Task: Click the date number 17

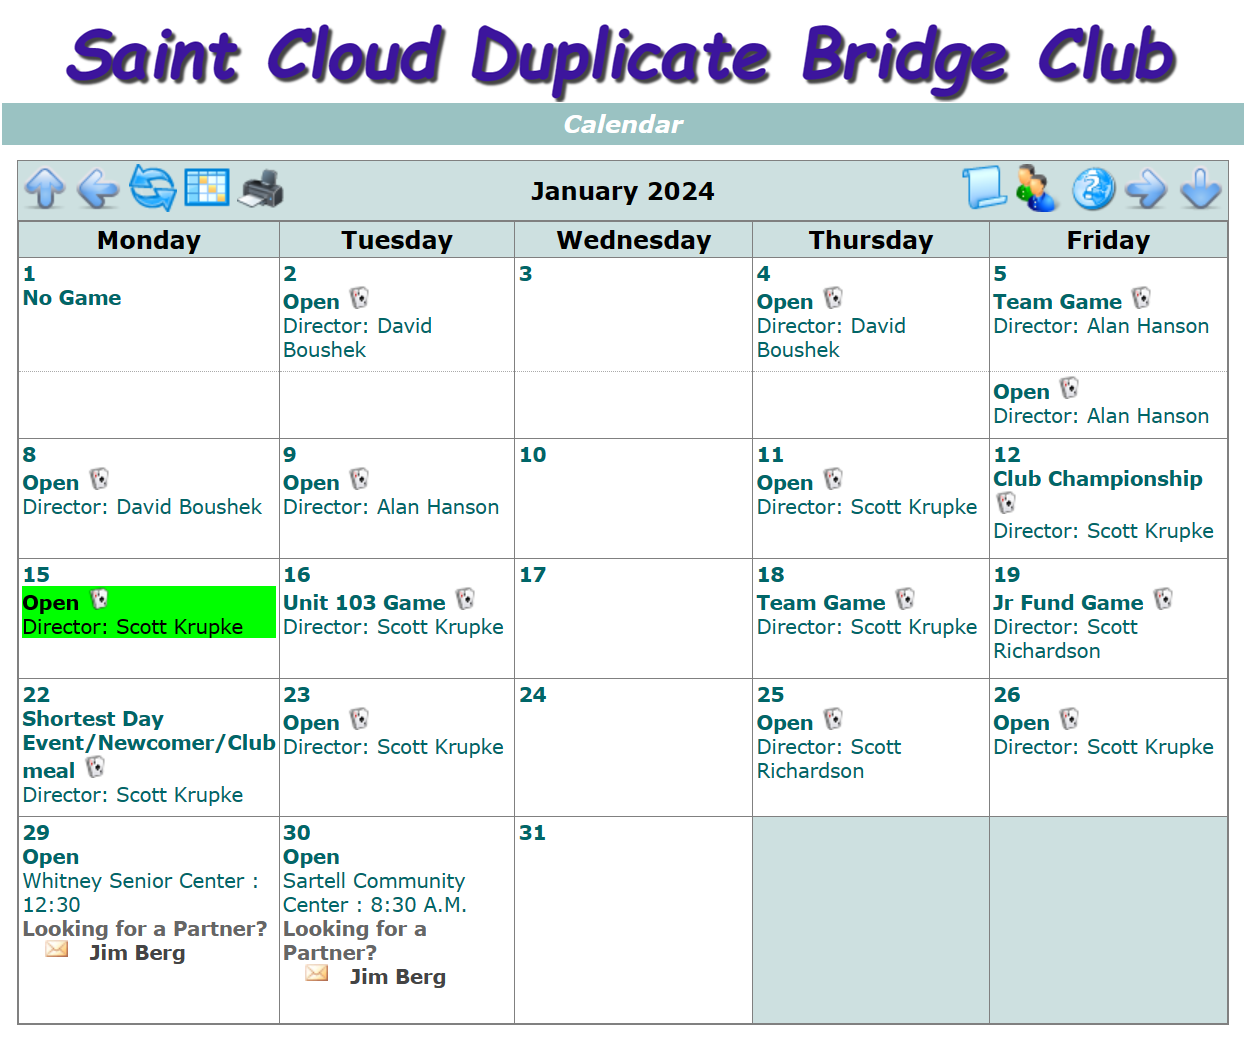Action: [x=533, y=575]
